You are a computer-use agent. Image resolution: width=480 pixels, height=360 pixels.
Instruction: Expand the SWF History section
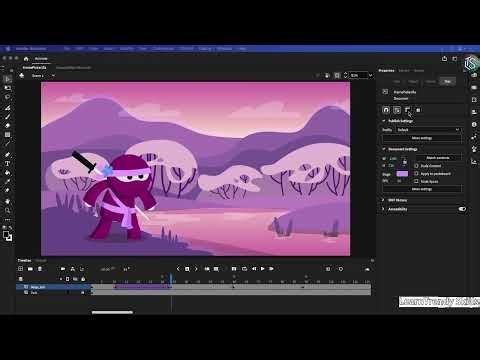(x=383, y=200)
